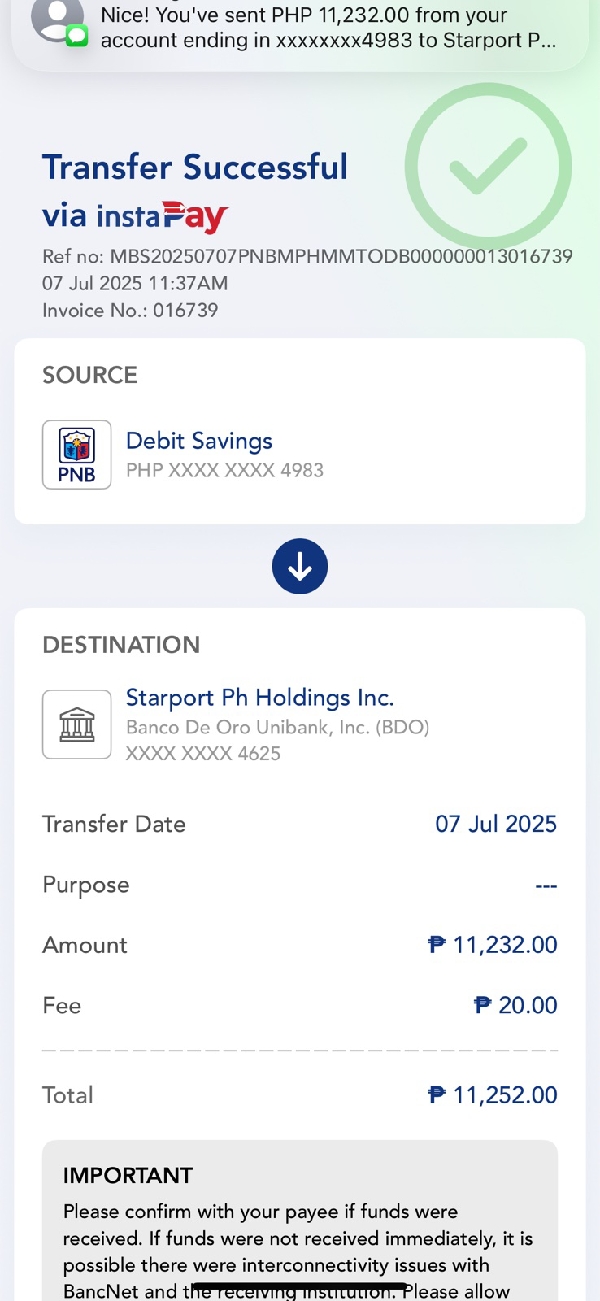
Task: Tap the Transfer Successful heading
Action: [195, 167]
